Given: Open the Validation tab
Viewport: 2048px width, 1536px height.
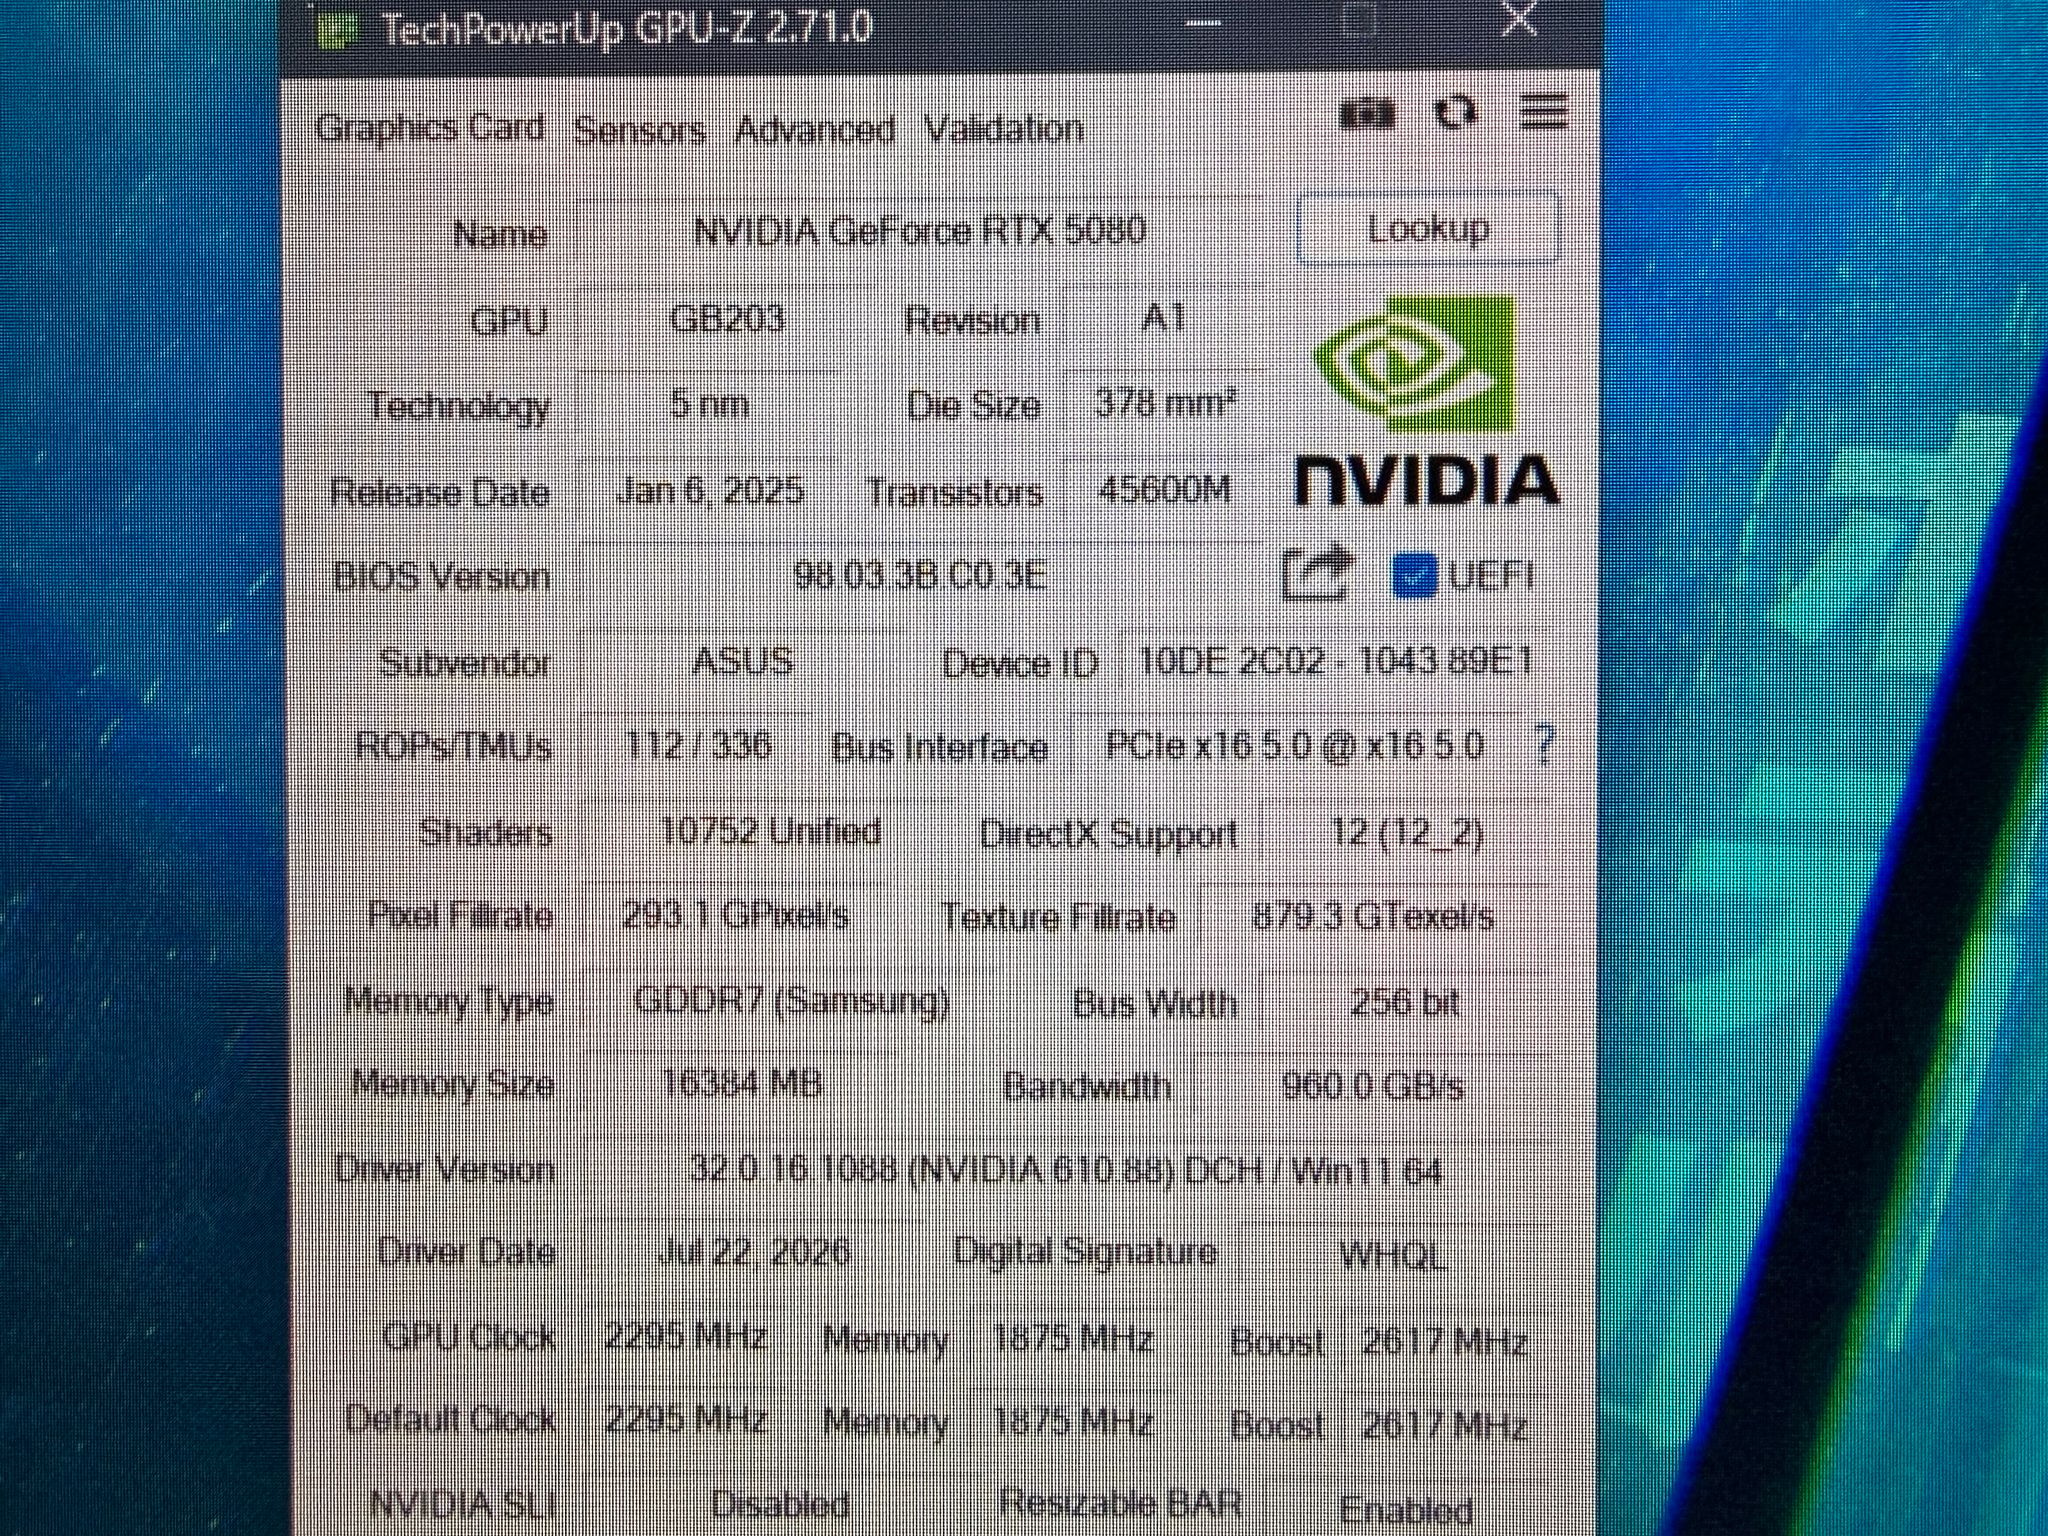Looking at the screenshot, I should coord(1003,129).
